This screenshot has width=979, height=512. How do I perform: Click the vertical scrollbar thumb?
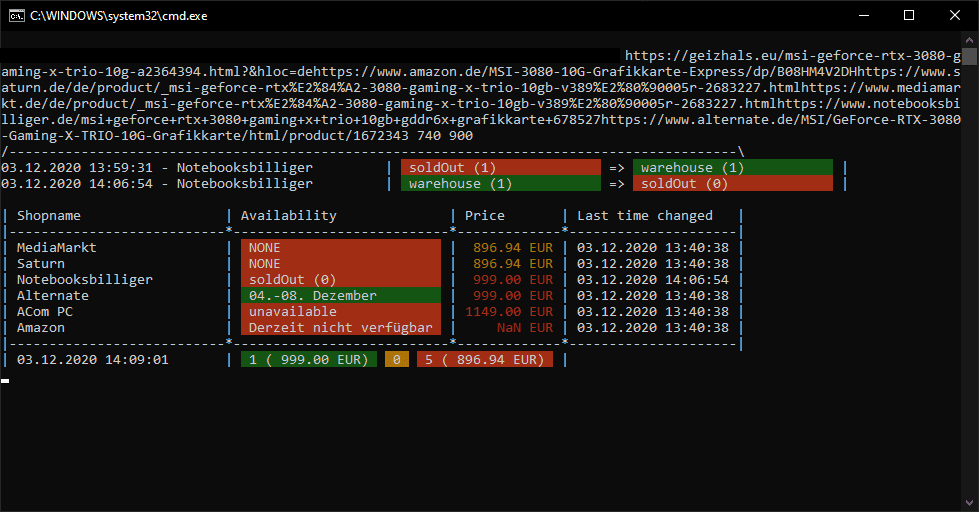tap(970, 56)
